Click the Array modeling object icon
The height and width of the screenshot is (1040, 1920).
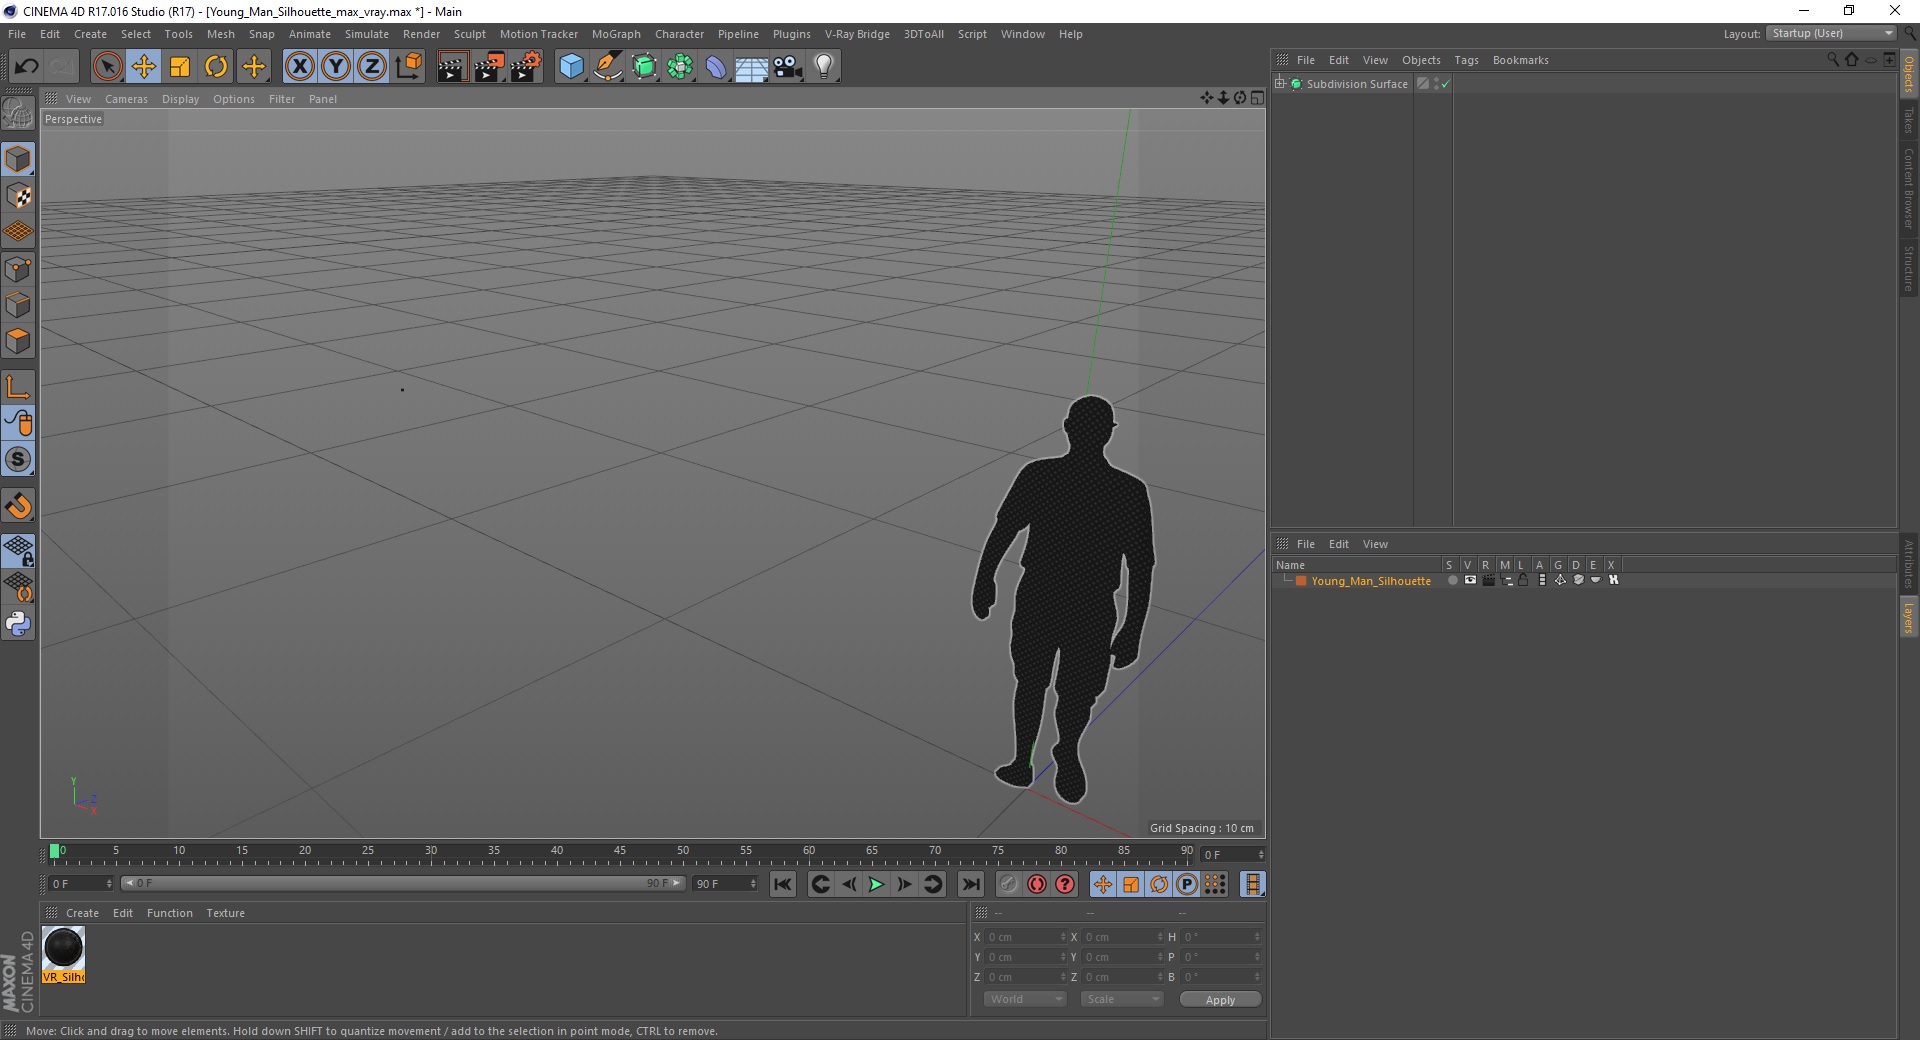pos(680,67)
